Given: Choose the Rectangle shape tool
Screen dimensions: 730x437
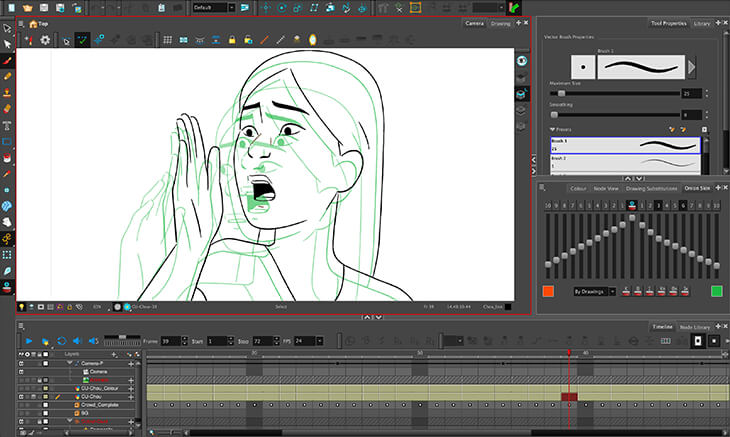Looking at the screenshot, I should point(7,141).
